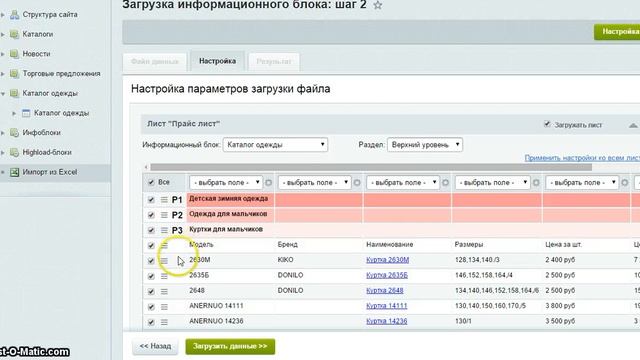The width and height of the screenshot is (640, 360).
Task: Click the horizontal table scrollbar
Action: (371, 167)
